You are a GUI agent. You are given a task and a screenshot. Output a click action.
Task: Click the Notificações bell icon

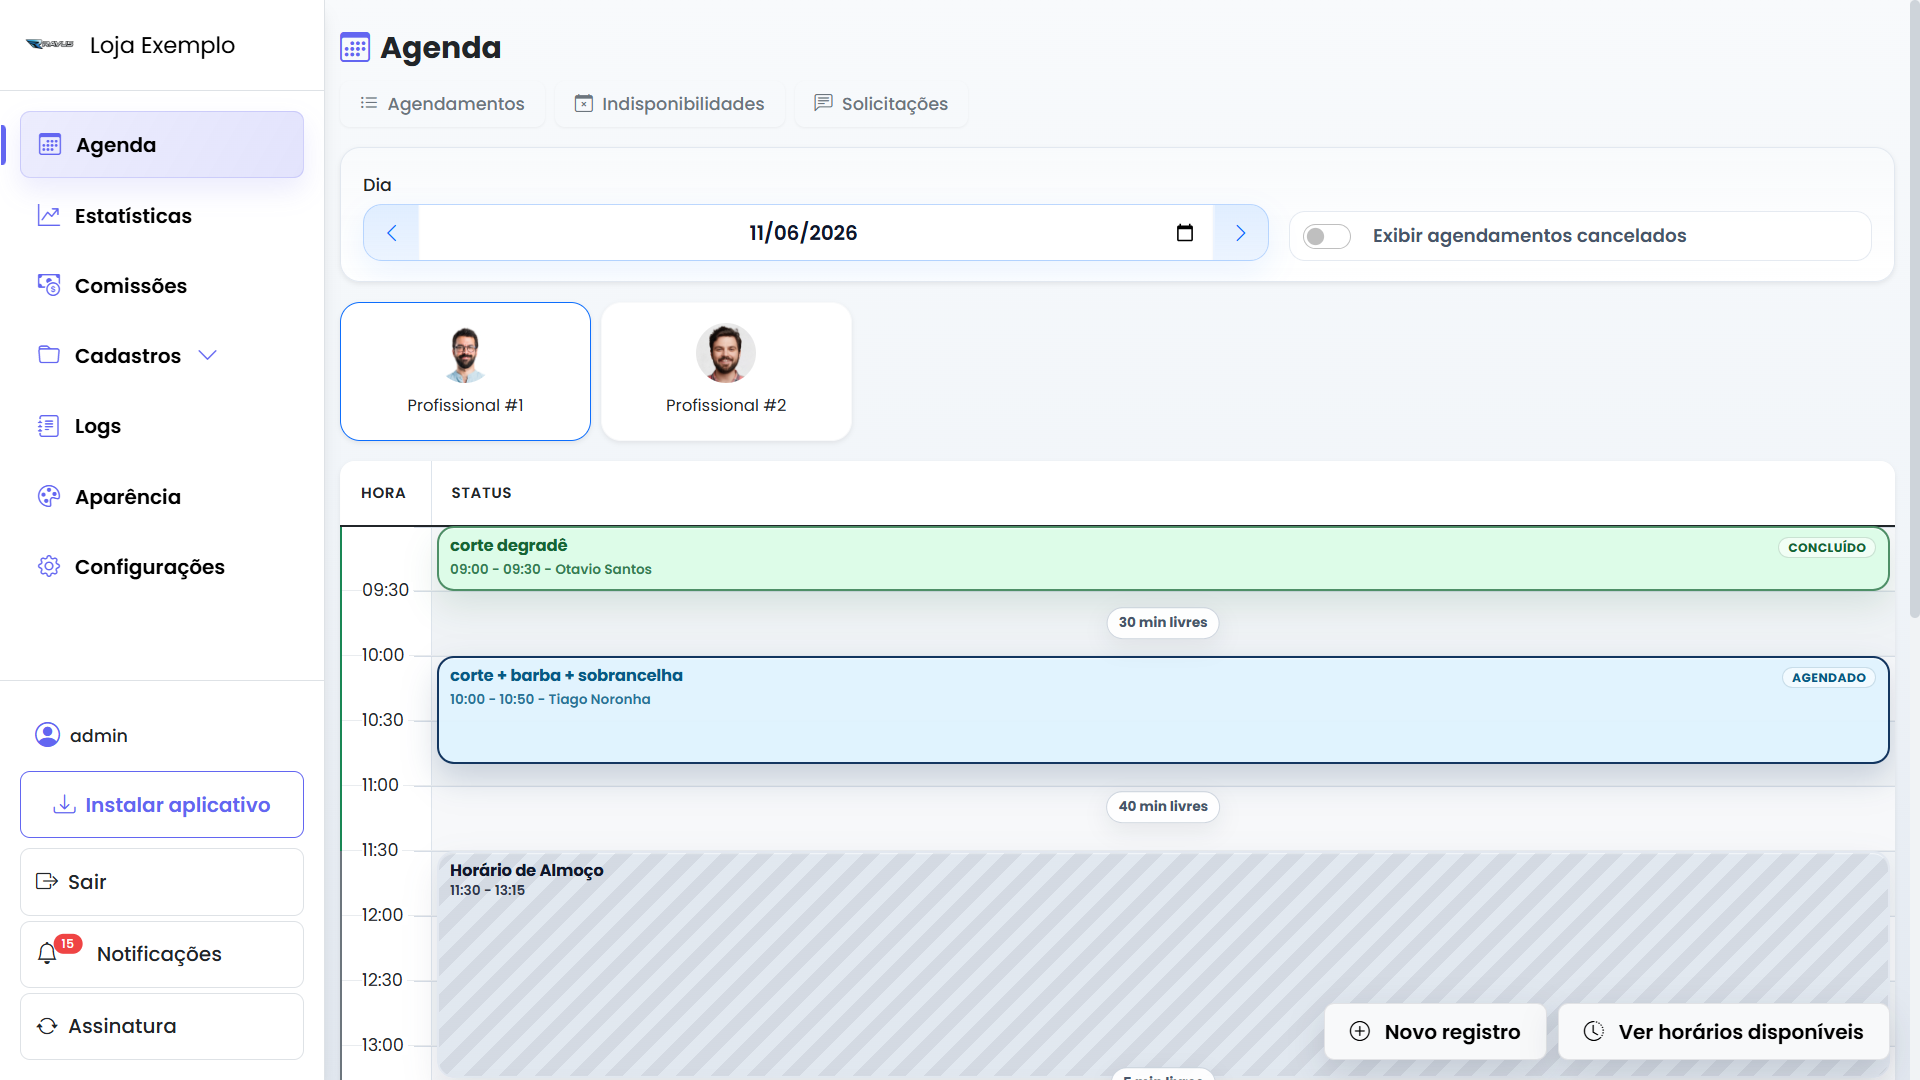(47, 954)
